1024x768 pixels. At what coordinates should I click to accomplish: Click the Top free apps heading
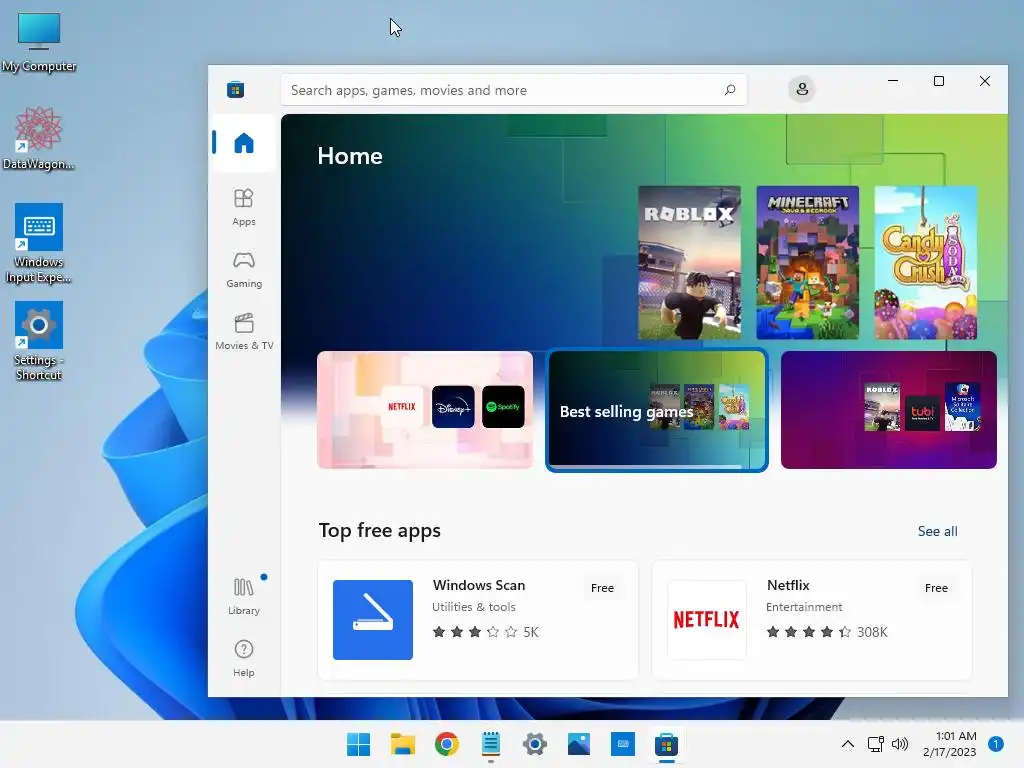click(x=379, y=530)
